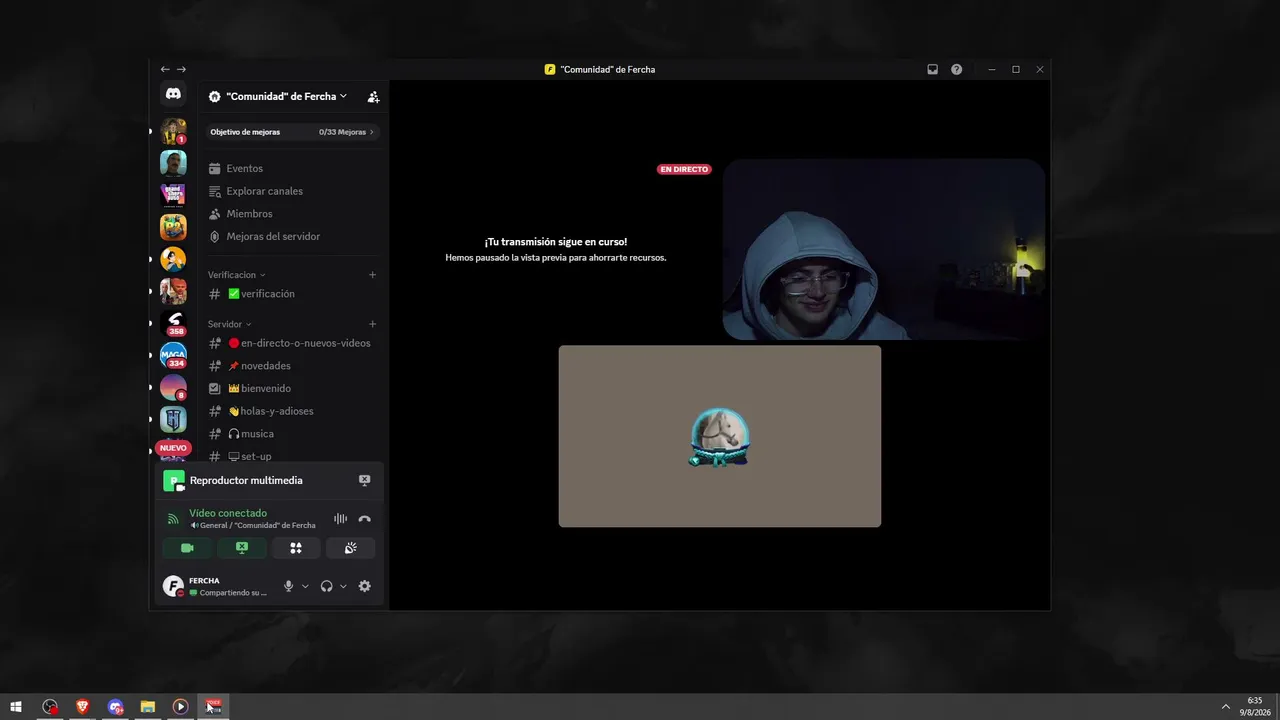The height and width of the screenshot is (720, 1280).
Task: Open the "Comunidad" de Fercha server dropdown
Action: coord(278,97)
